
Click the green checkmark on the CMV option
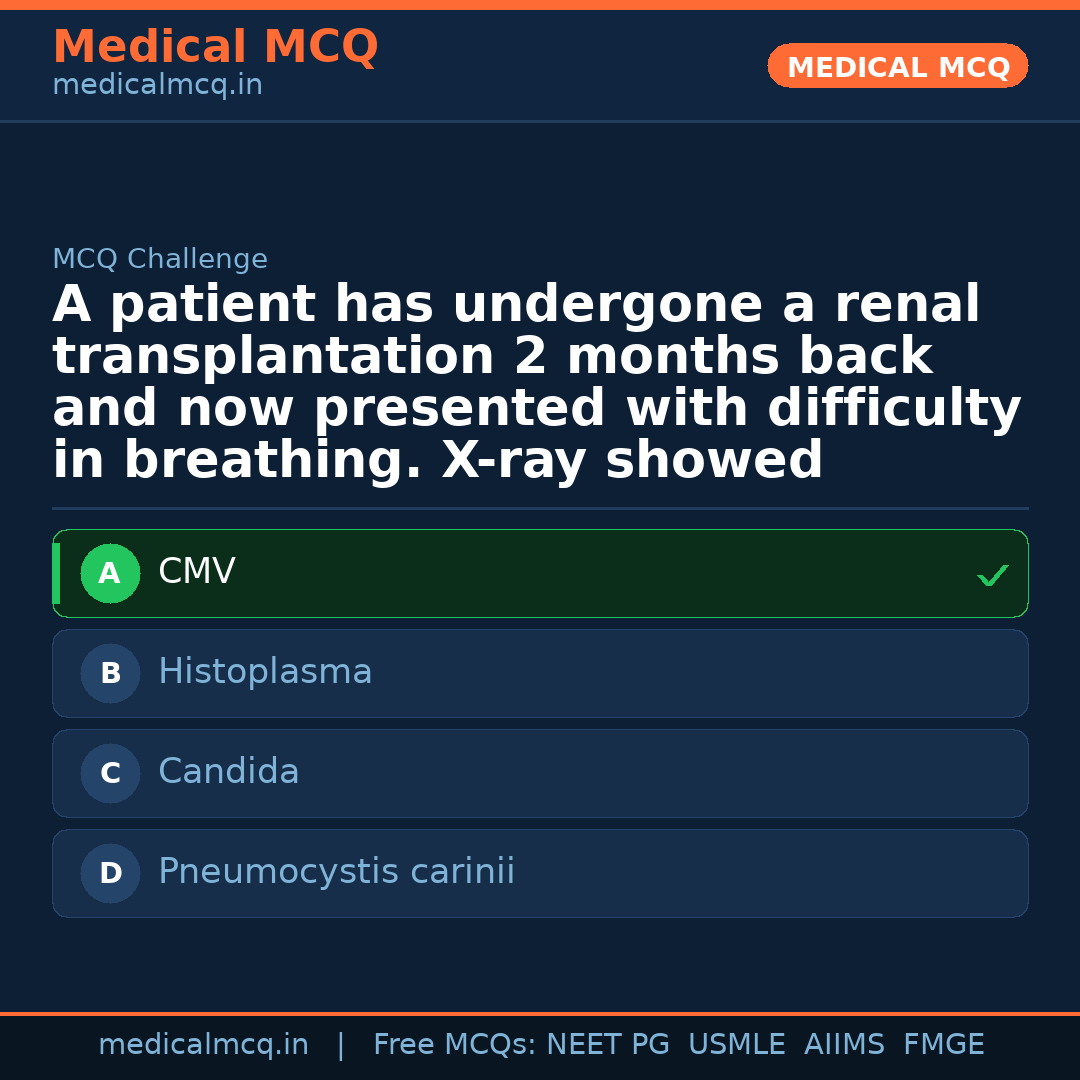point(992,575)
